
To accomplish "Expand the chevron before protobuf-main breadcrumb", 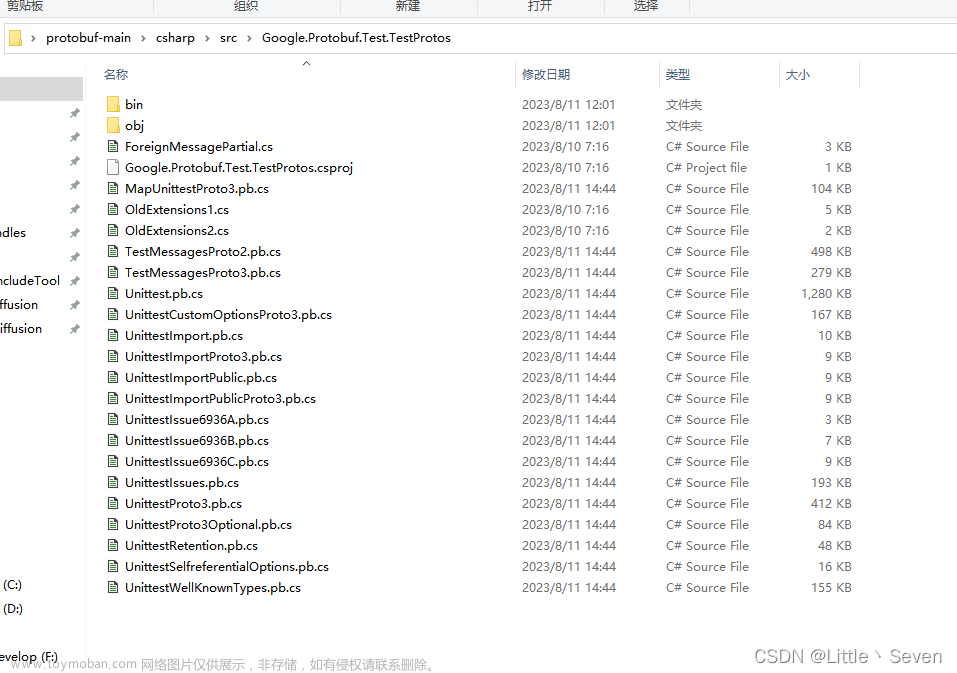I will (x=33, y=38).
